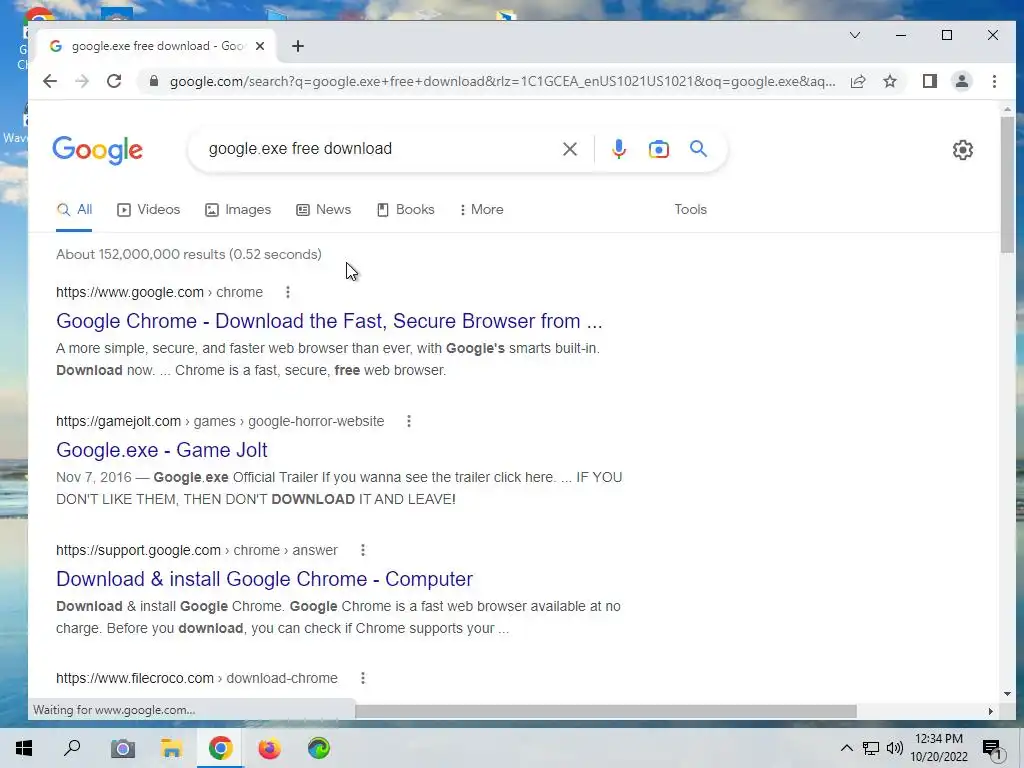Click the support.google.com breadcrumb URL

197,550
